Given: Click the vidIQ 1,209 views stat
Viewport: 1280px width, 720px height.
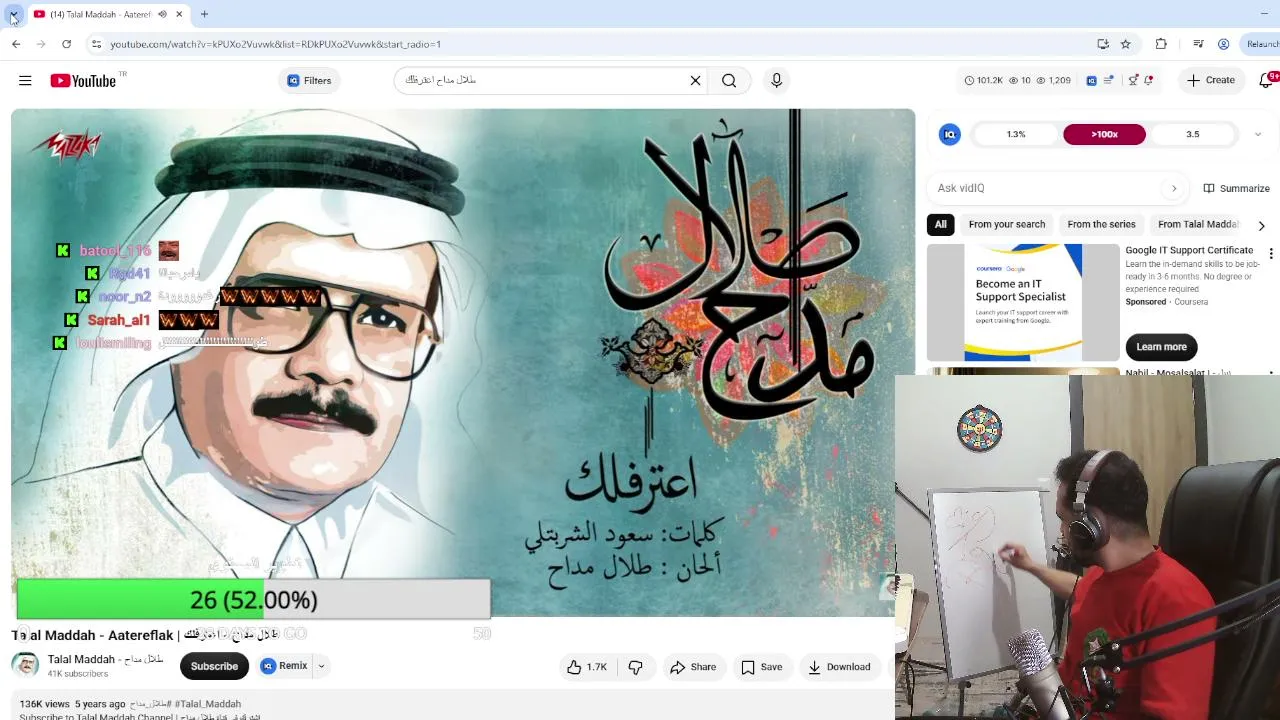Looking at the screenshot, I should tap(1053, 81).
